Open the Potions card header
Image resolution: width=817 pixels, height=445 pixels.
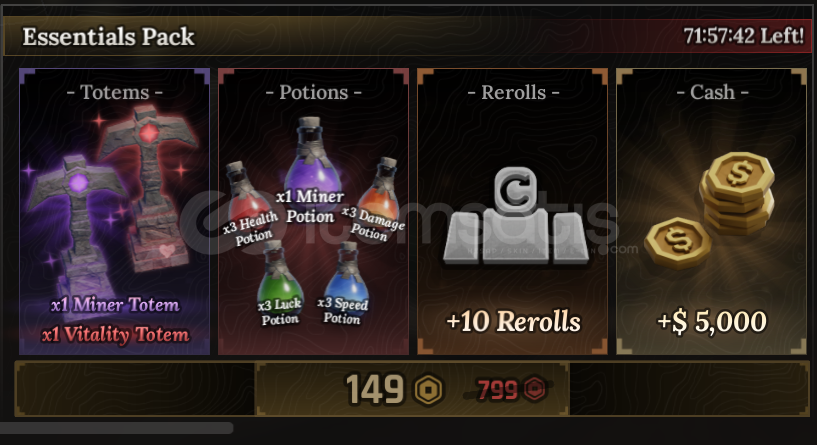pos(313,92)
